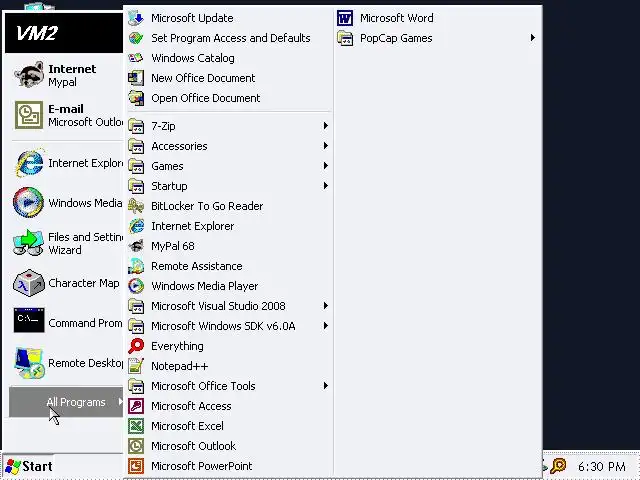The image size is (640, 480).
Task: Launch the Command Prompt icon
Action: [x=29, y=321]
